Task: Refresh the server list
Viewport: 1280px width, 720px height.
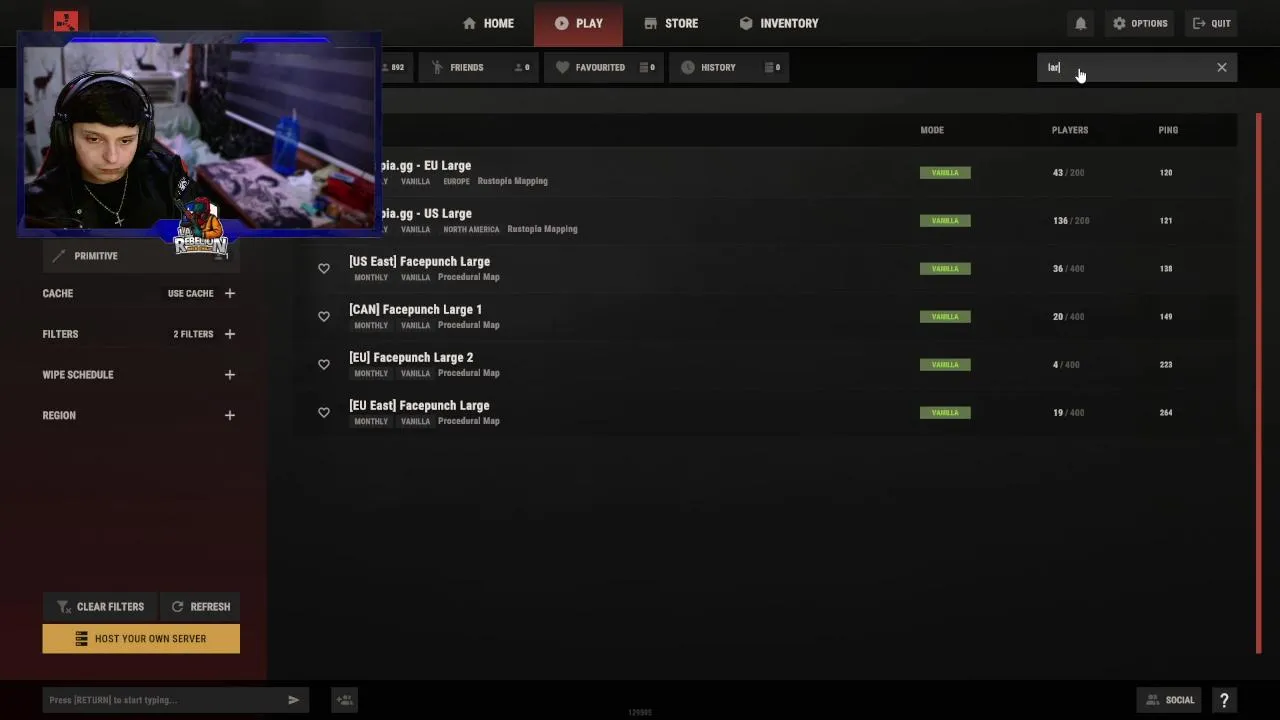Action: pyautogui.click(x=200, y=607)
